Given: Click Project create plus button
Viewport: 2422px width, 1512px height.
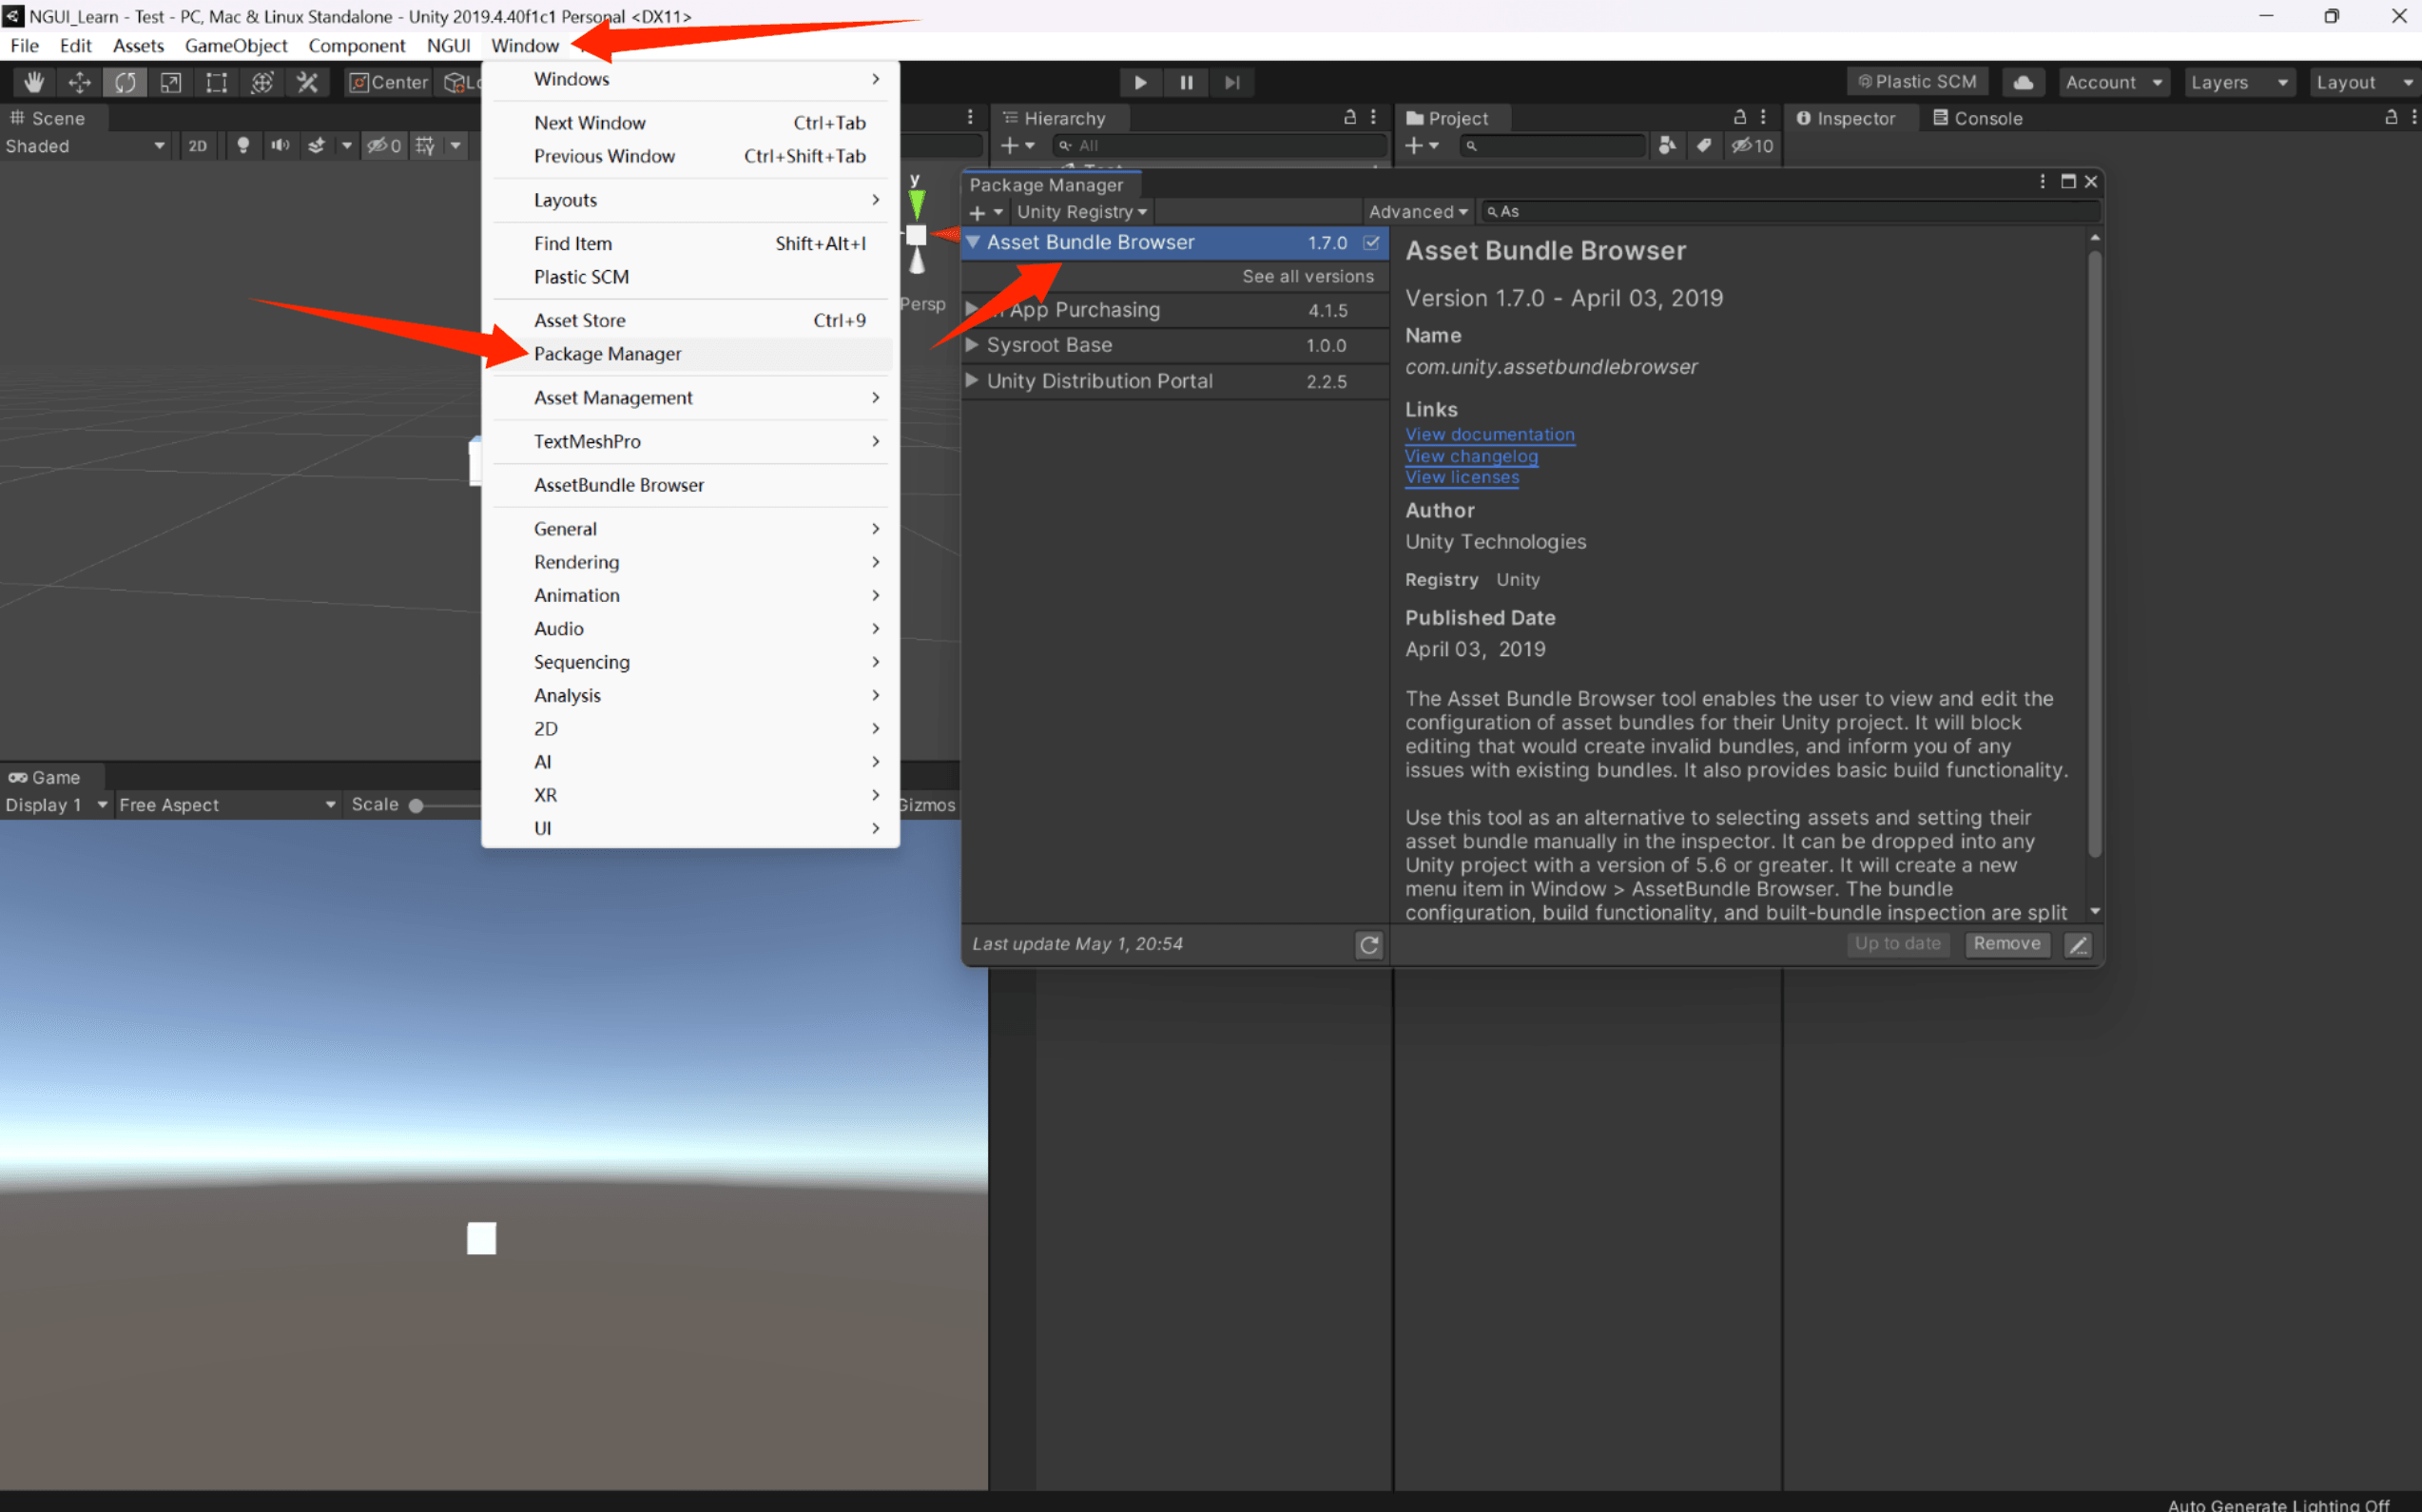Looking at the screenshot, I should [1421, 146].
